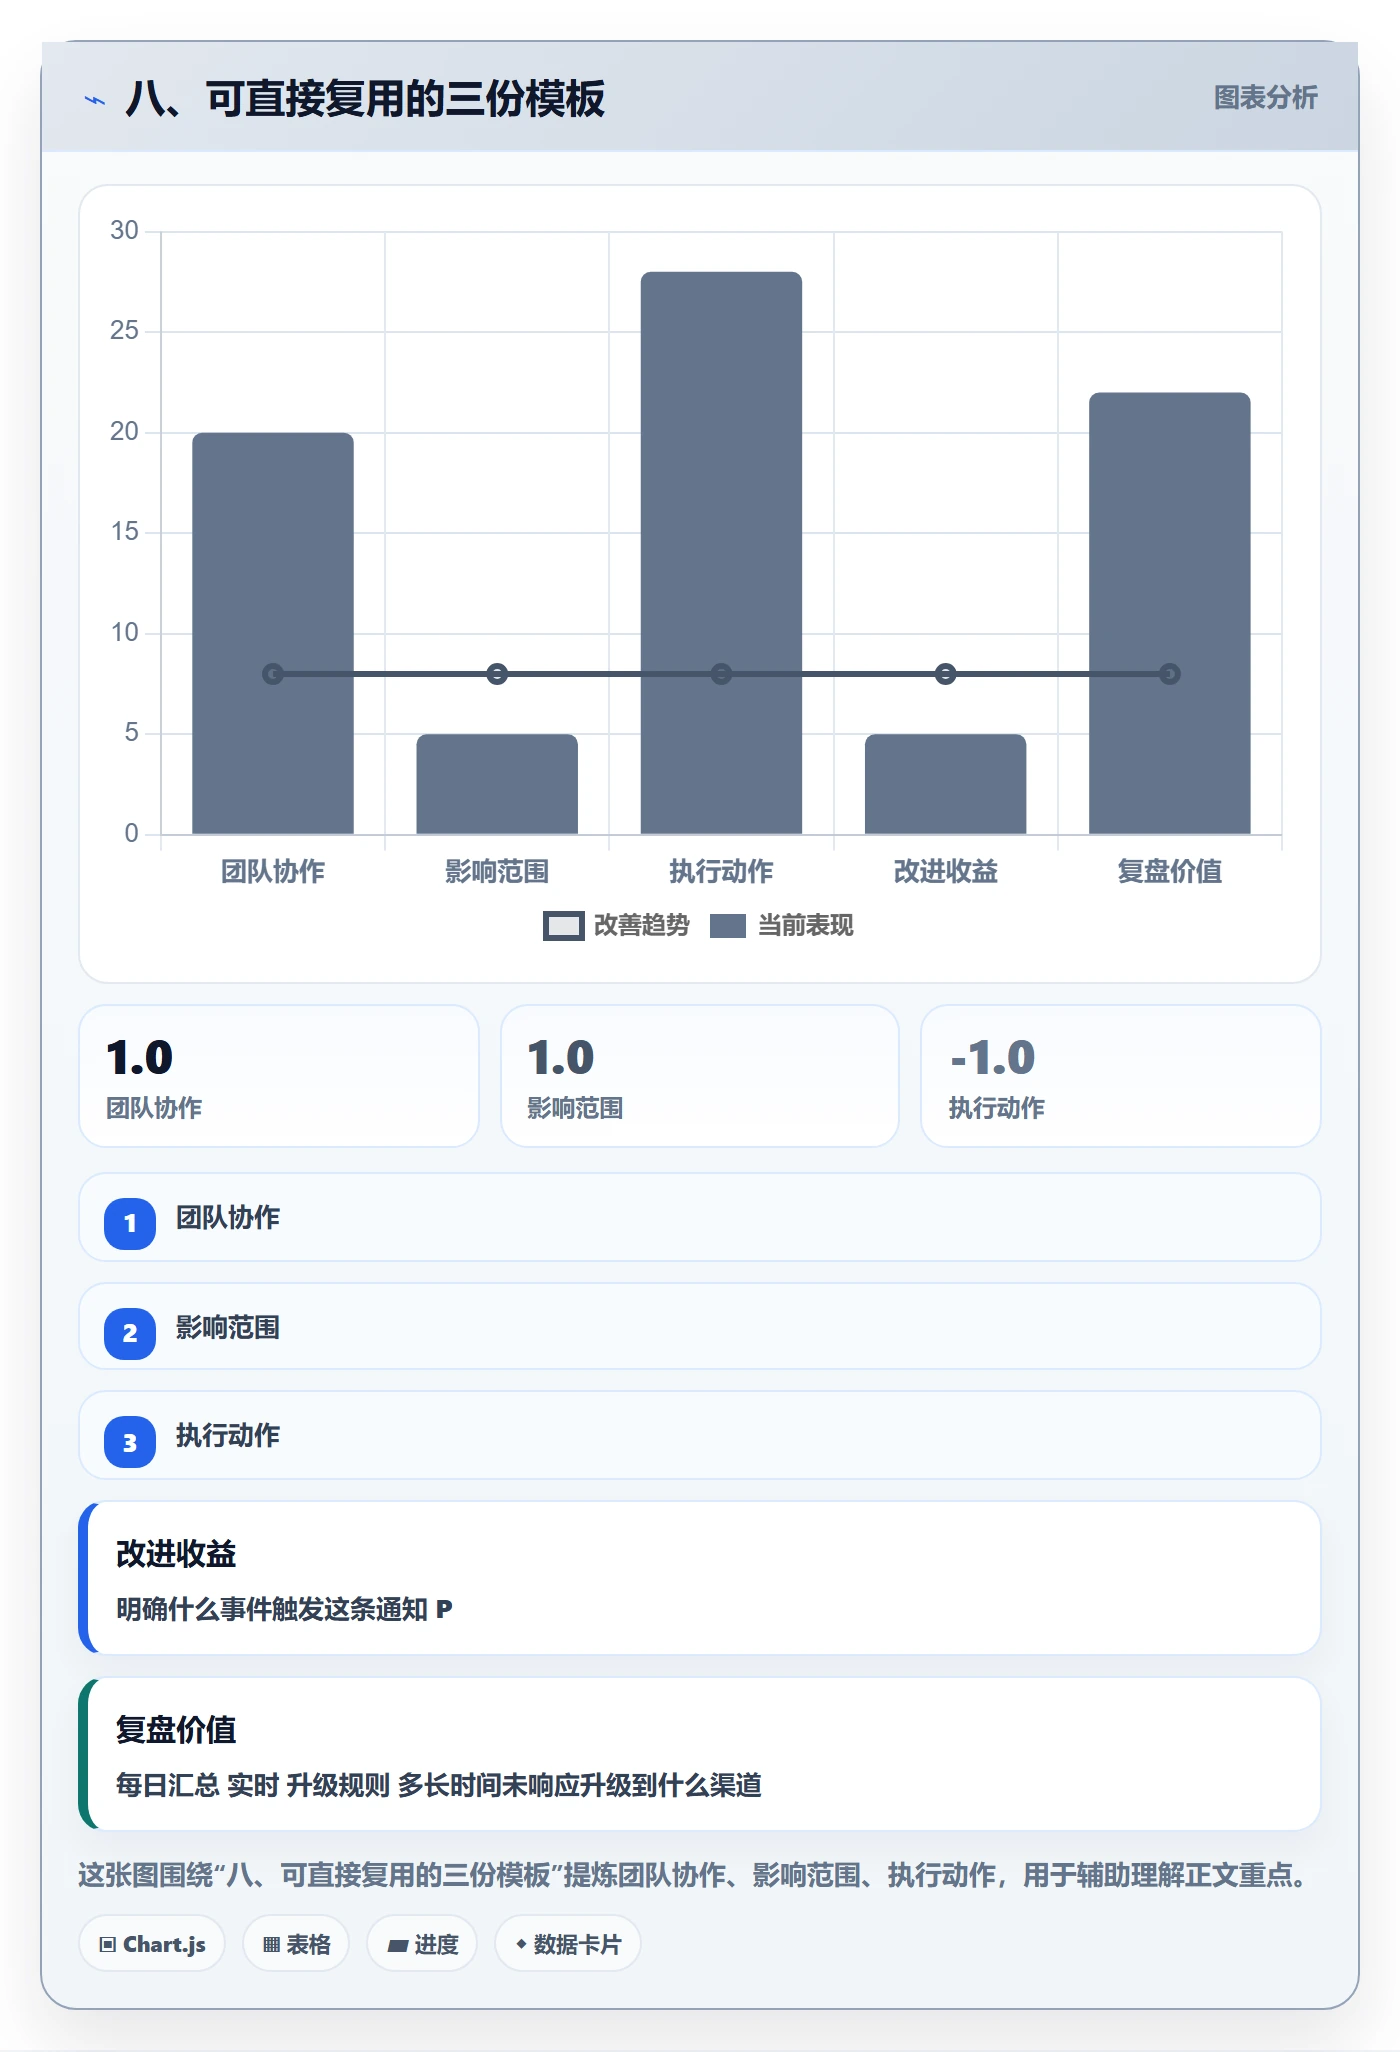Click the 改善趋势 legend color box

(x=564, y=926)
